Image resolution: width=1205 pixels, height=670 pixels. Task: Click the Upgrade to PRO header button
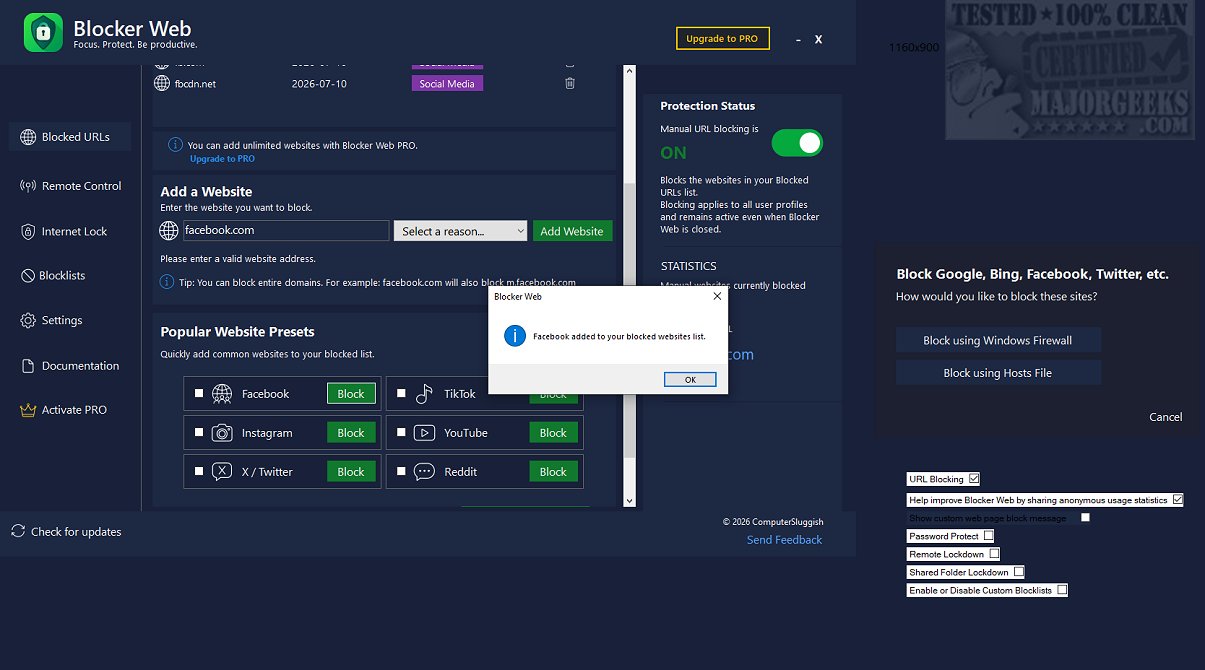coord(722,38)
